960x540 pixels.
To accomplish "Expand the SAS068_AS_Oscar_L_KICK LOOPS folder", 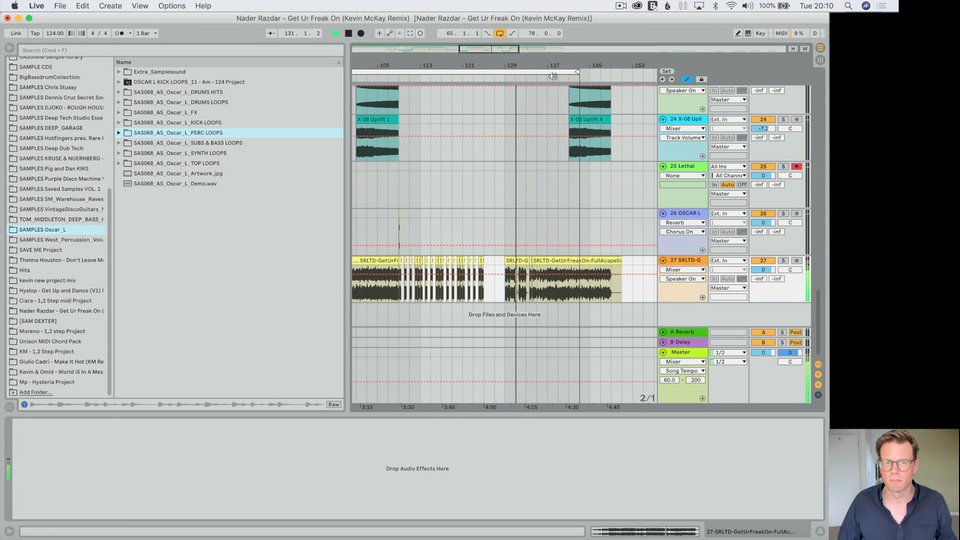I will click(119, 122).
